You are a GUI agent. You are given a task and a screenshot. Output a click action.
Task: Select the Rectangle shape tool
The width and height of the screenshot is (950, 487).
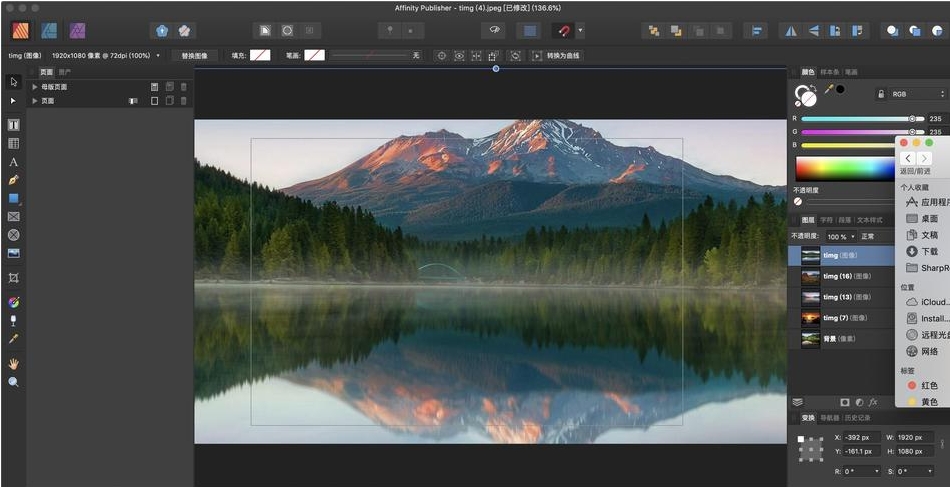13,198
